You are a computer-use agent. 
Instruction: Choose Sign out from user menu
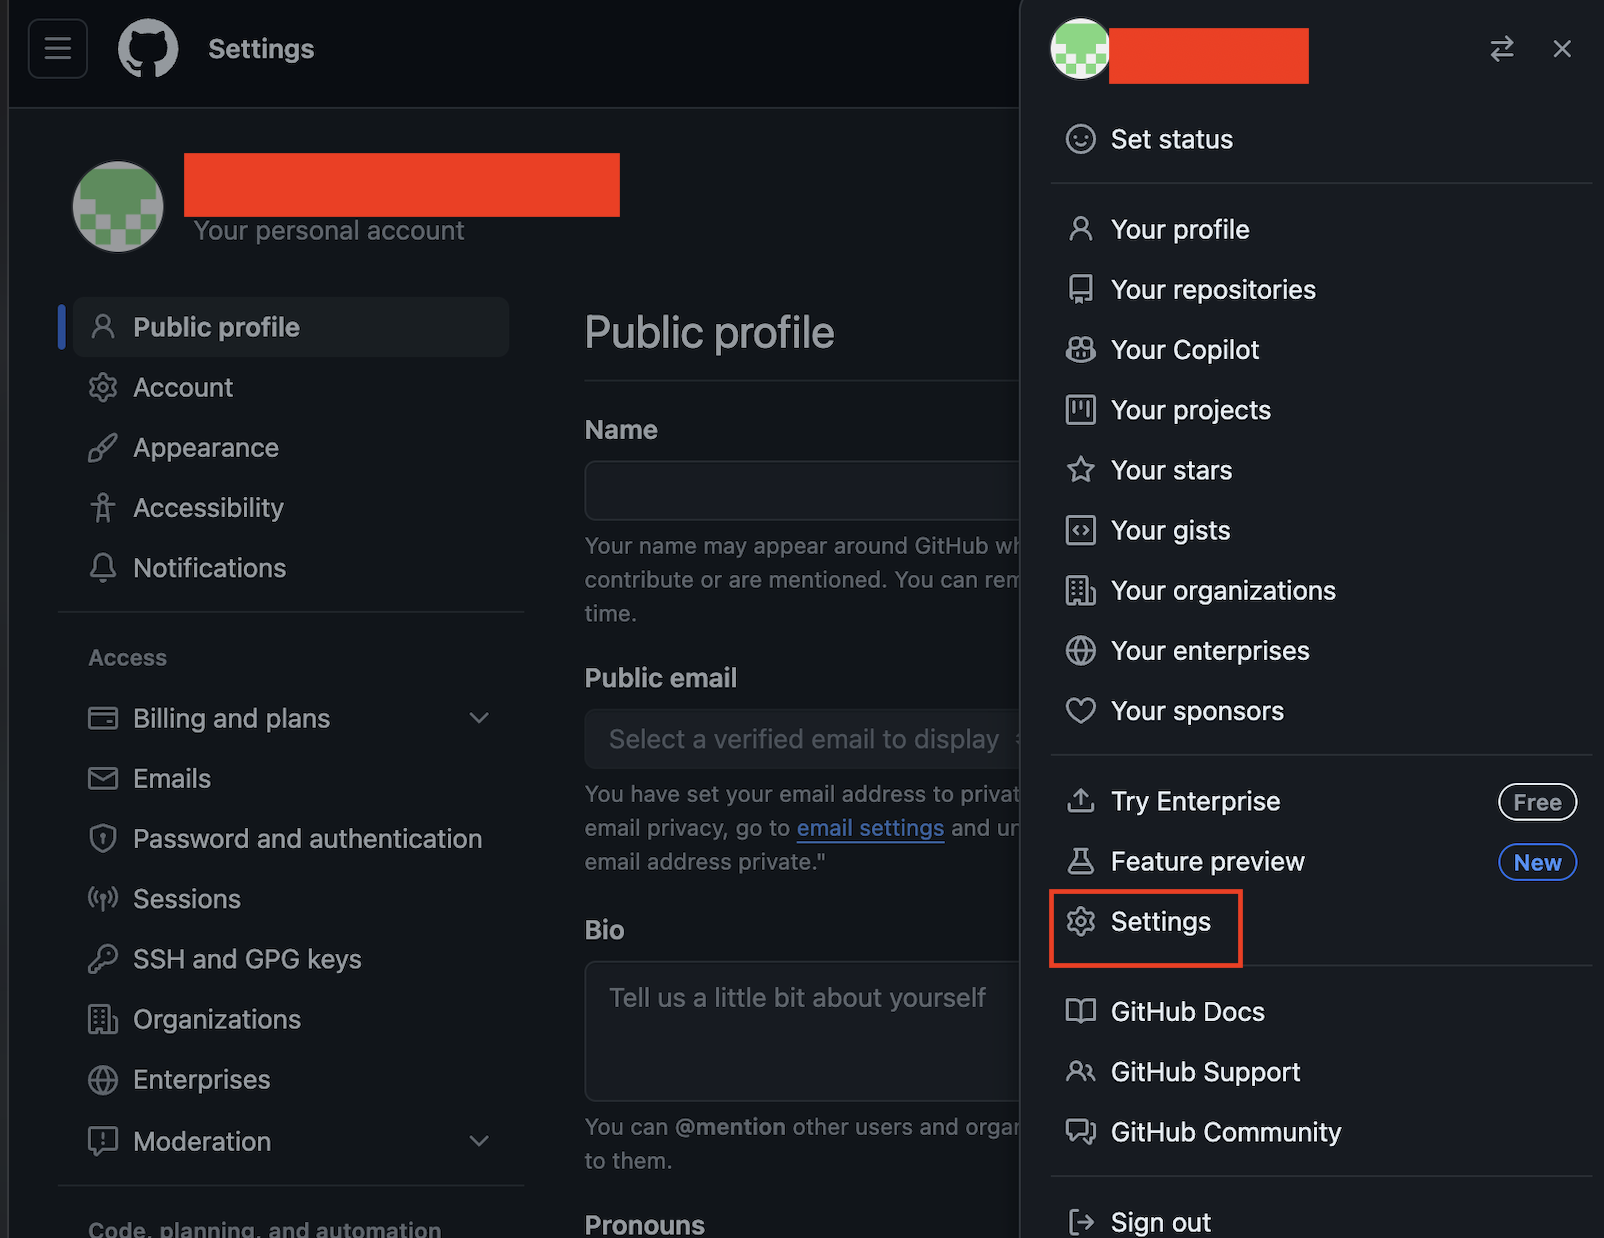pos(1320,1222)
